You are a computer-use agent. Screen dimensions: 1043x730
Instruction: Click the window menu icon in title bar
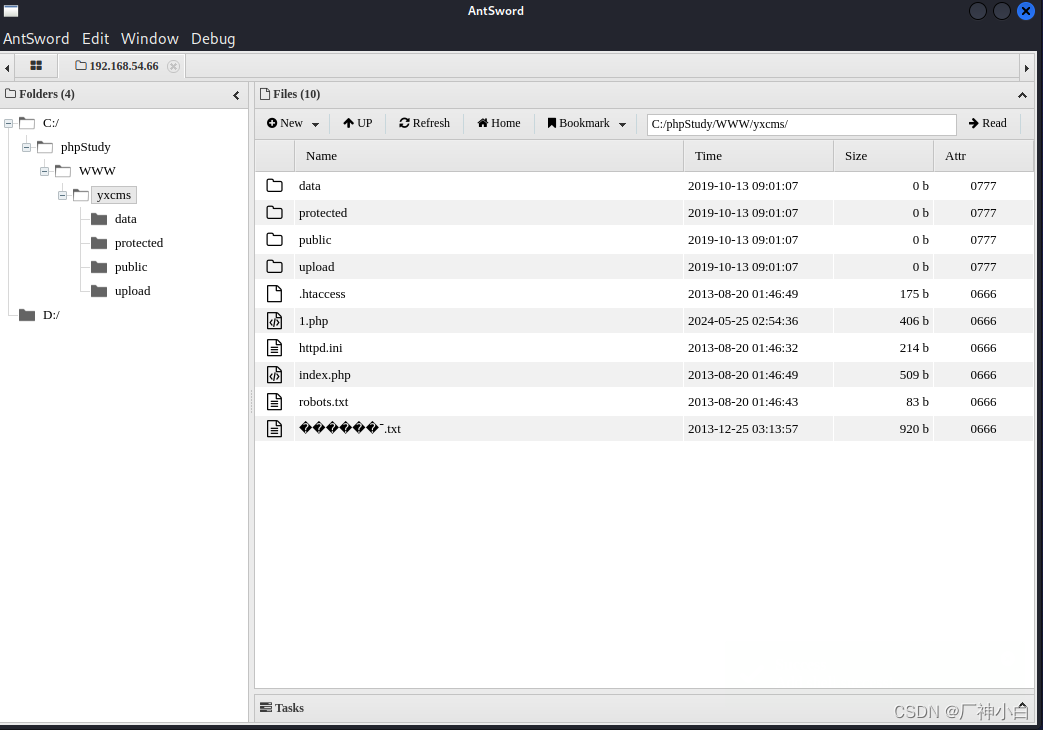[11, 11]
